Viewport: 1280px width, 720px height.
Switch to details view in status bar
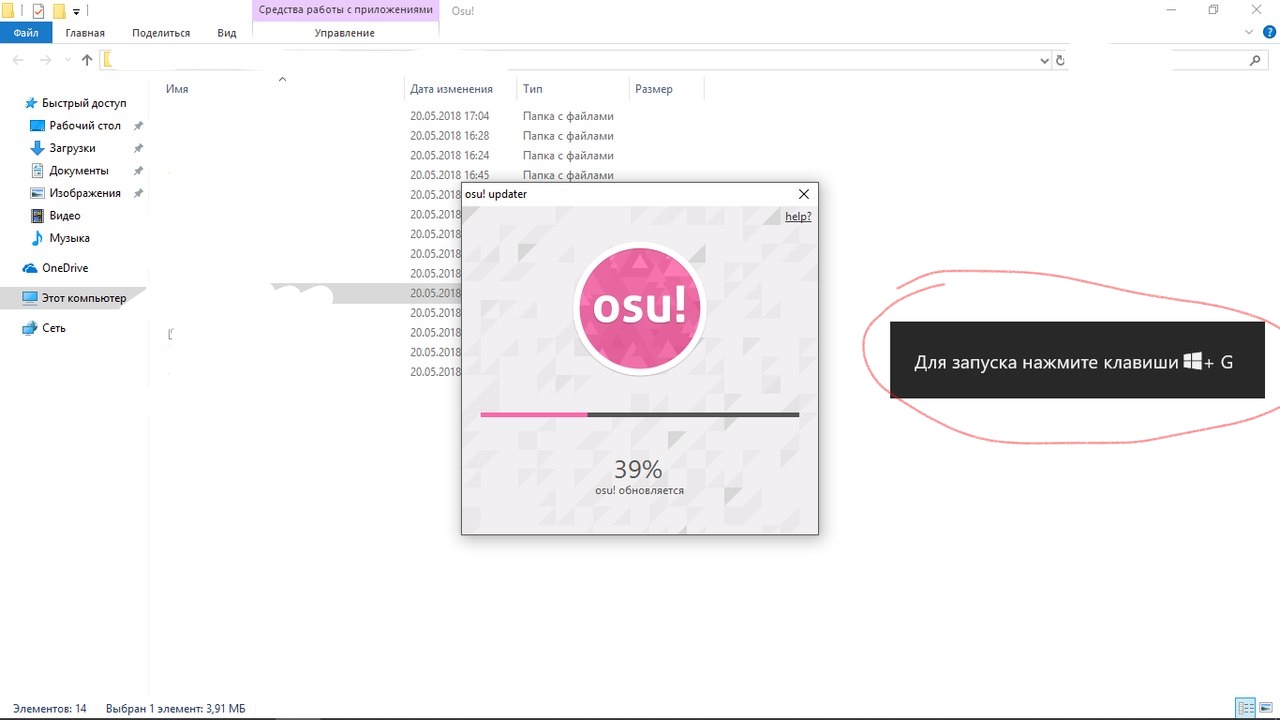pos(1245,708)
